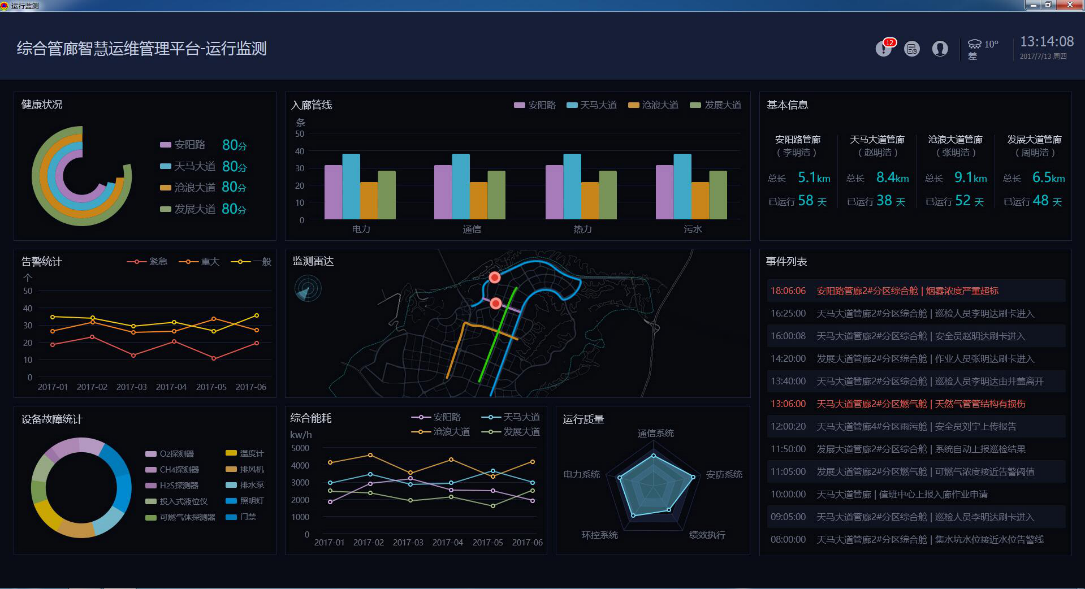
Task: Toggle 安阳路 series in 入廊管线 legend
Action: [x=534, y=105]
